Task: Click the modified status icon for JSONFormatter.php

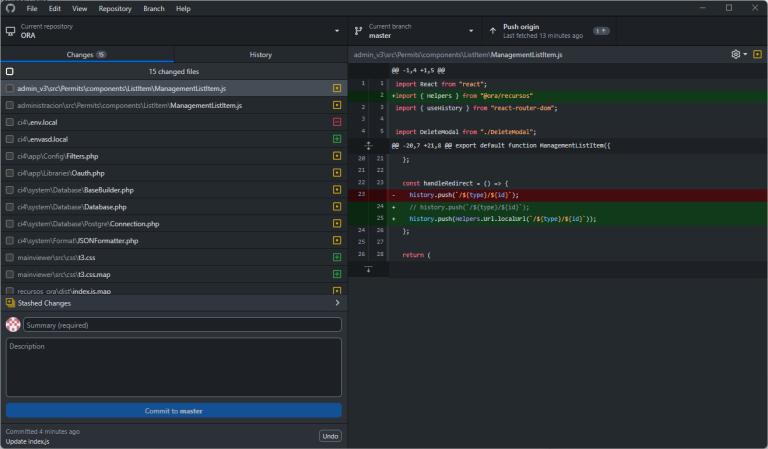Action: click(x=337, y=240)
